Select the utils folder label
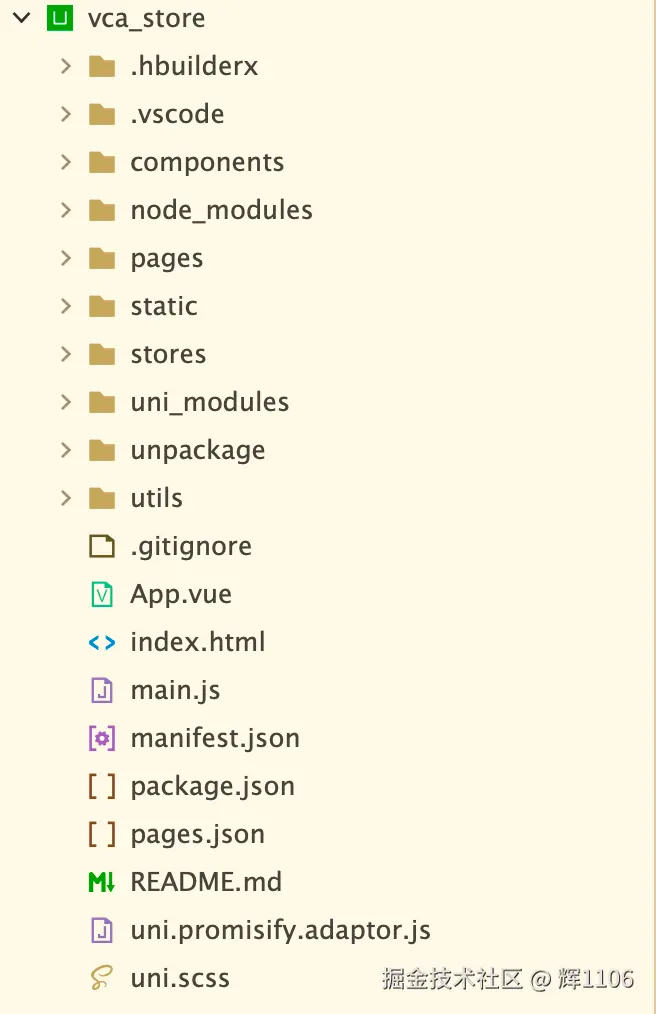The image size is (656, 1014). click(156, 498)
